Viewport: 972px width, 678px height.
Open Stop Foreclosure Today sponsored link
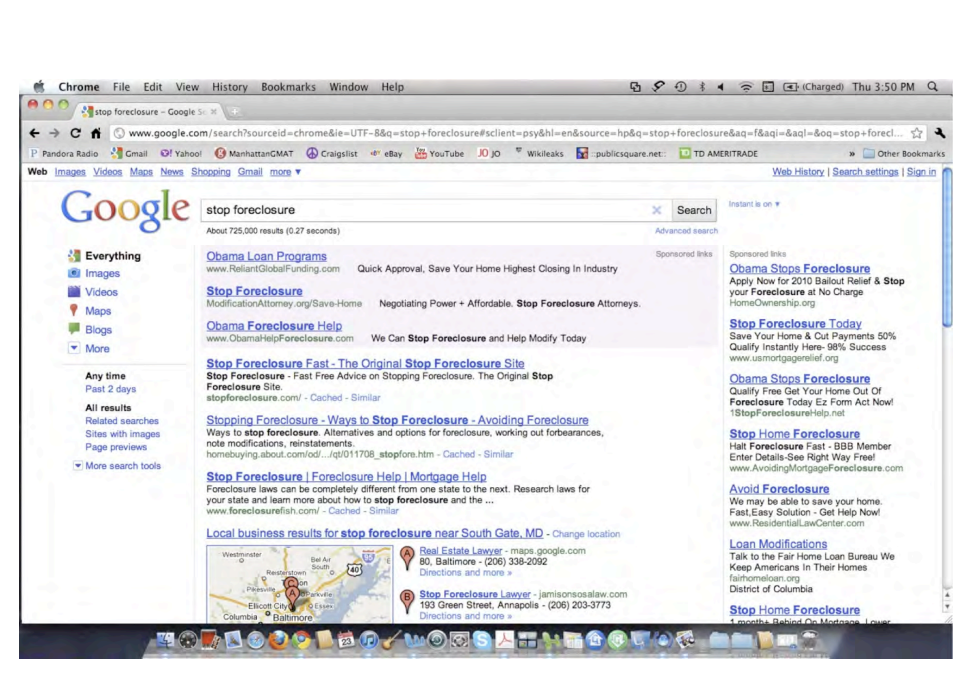(795, 324)
